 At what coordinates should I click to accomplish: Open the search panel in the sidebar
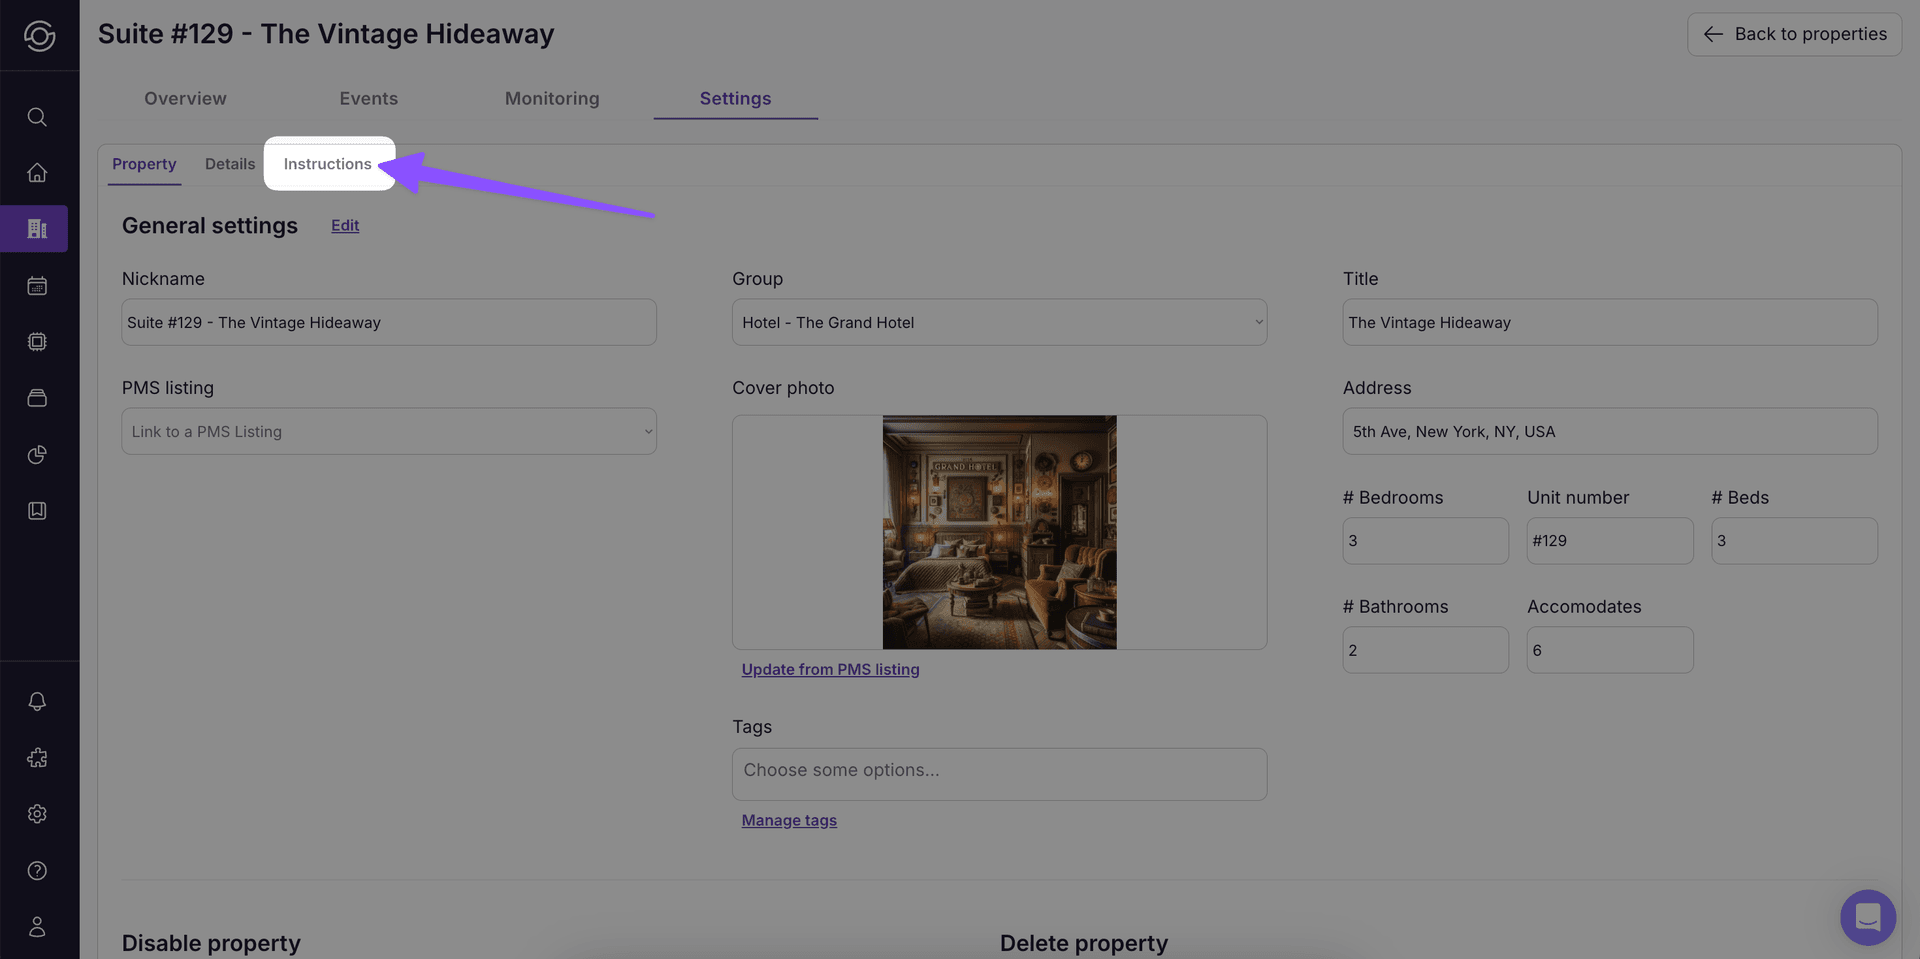[x=37, y=117]
